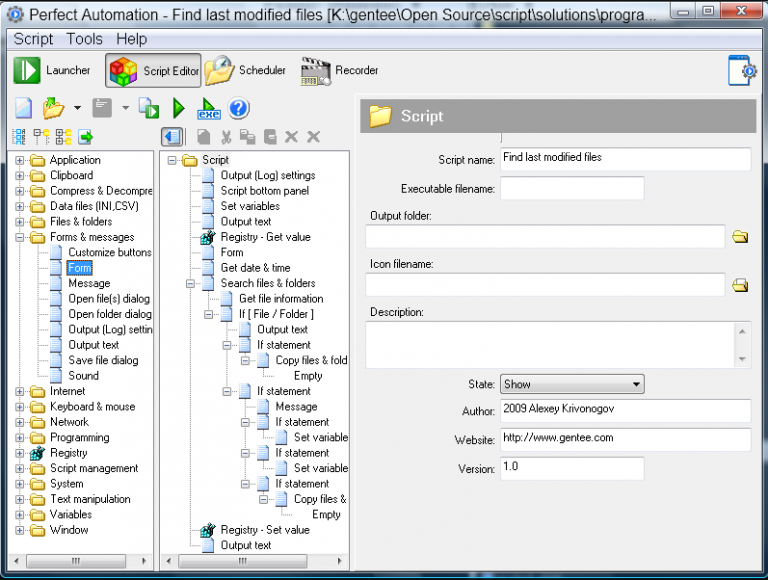The width and height of the screenshot is (768, 580).
Task: Open the Recorder tool
Action: [341, 71]
